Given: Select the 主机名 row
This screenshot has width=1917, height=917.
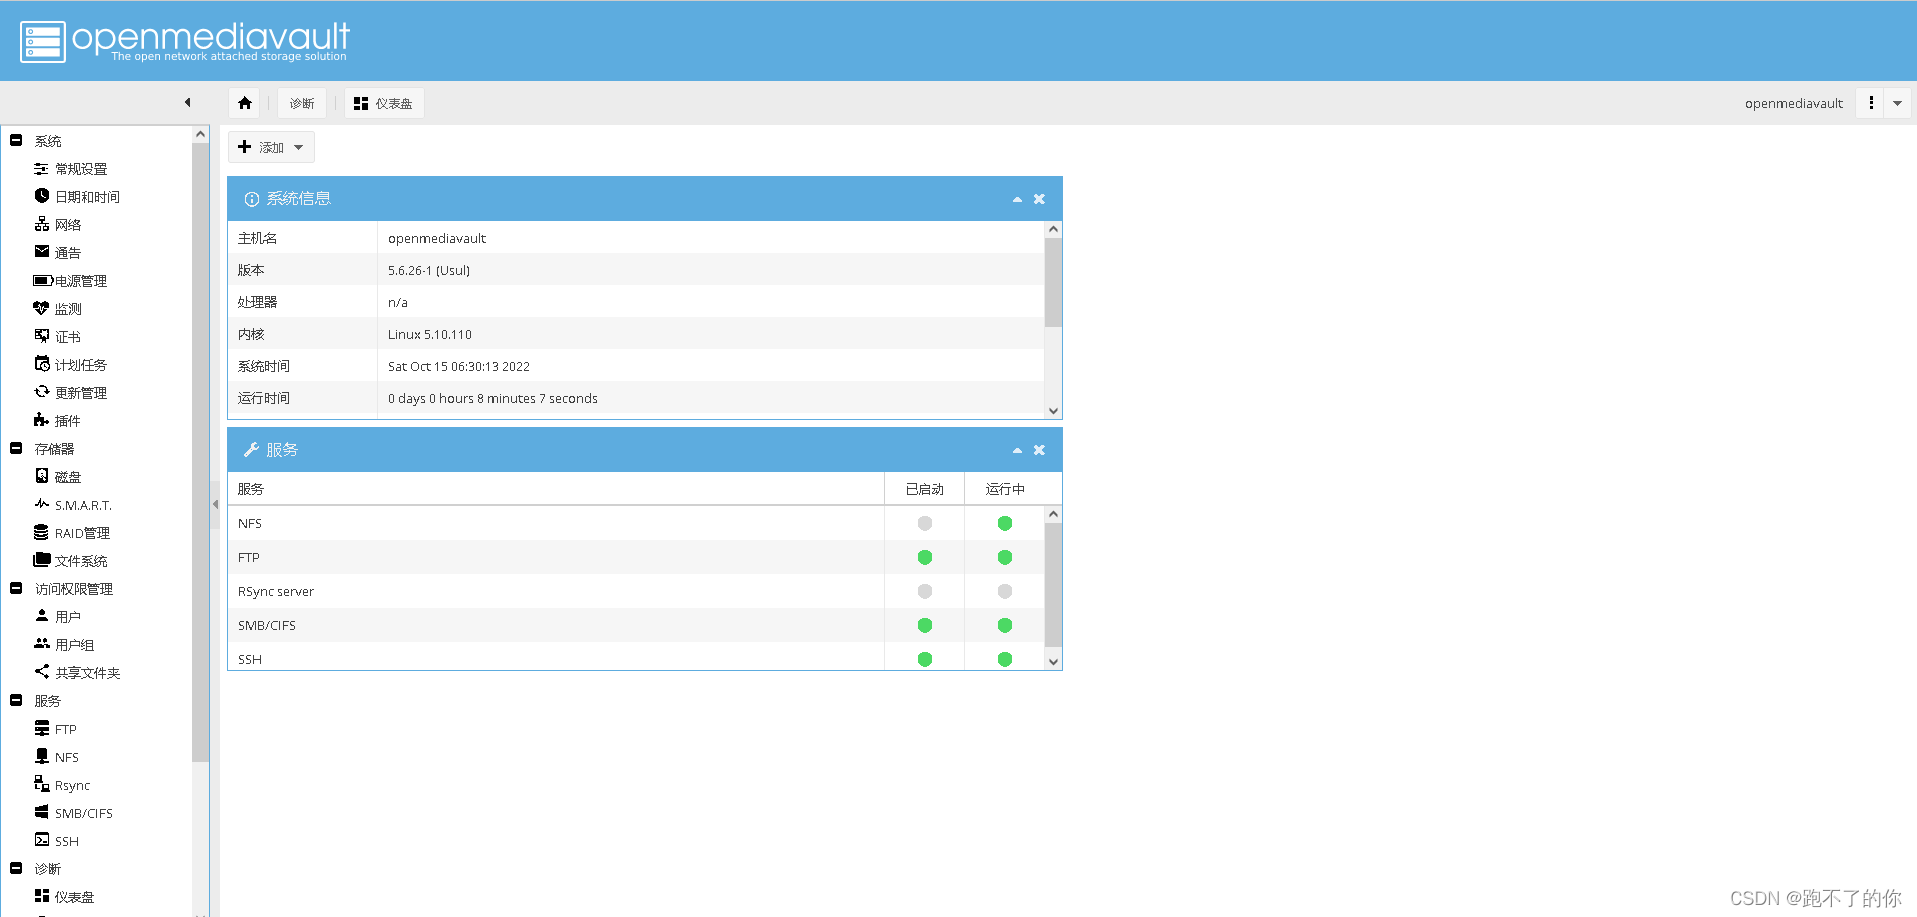Looking at the screenshot, I should (x=636, y=238).
